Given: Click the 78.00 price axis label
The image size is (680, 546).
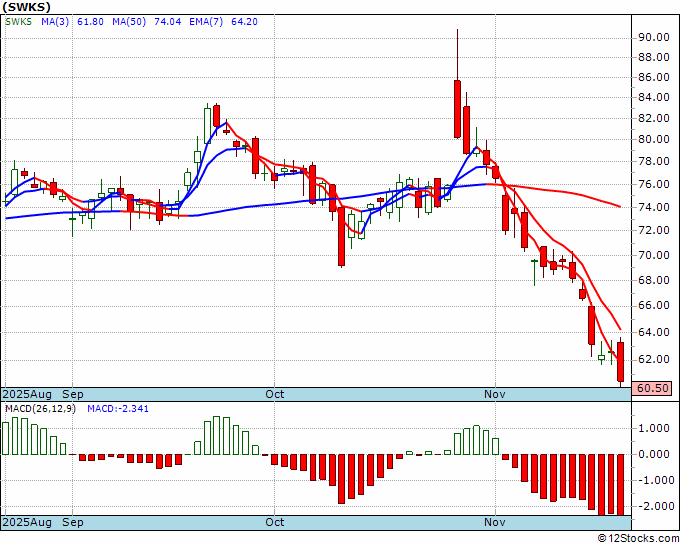Looking at the screenshot, I should point(654,162).
